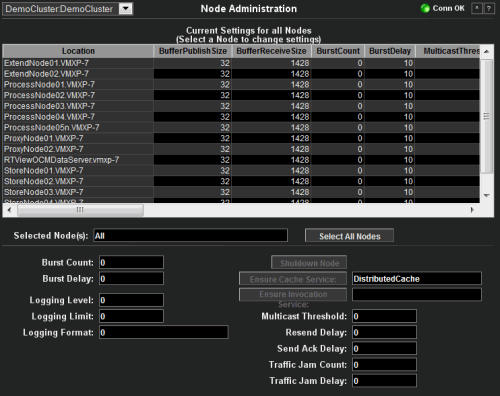Click the small up arrow button beside help
Image resolution: width=500 pixels, height=396 pixels.
477,8
